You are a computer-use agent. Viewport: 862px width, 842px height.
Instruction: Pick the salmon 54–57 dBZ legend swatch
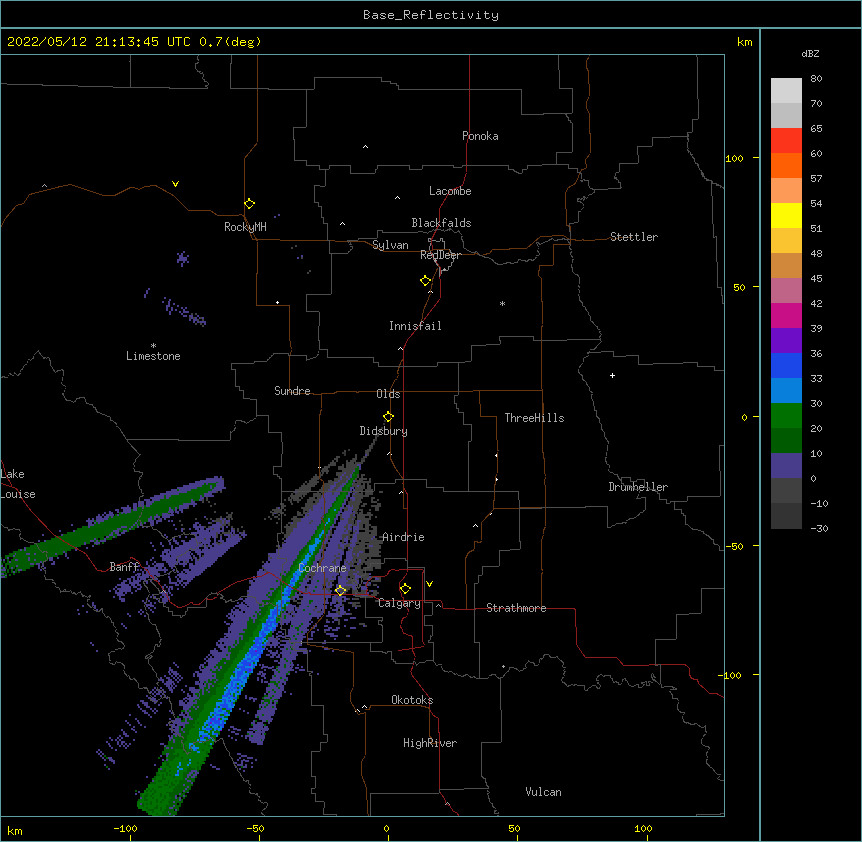(786, 191)
